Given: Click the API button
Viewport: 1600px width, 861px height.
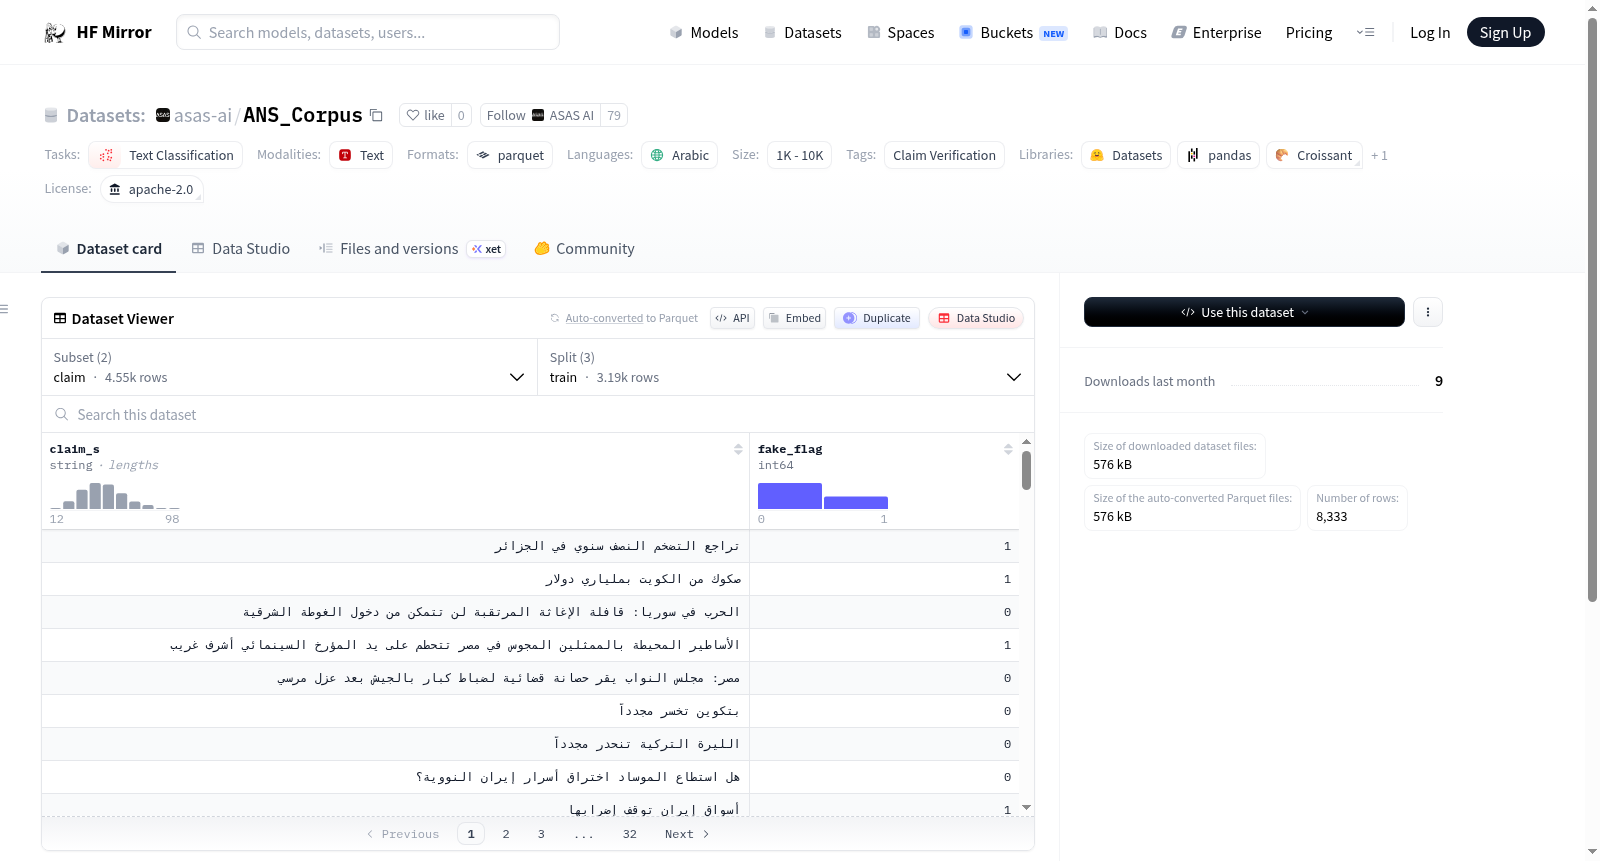Looking at the screenshot, I should pyautogui.click(x=732, y=318).
